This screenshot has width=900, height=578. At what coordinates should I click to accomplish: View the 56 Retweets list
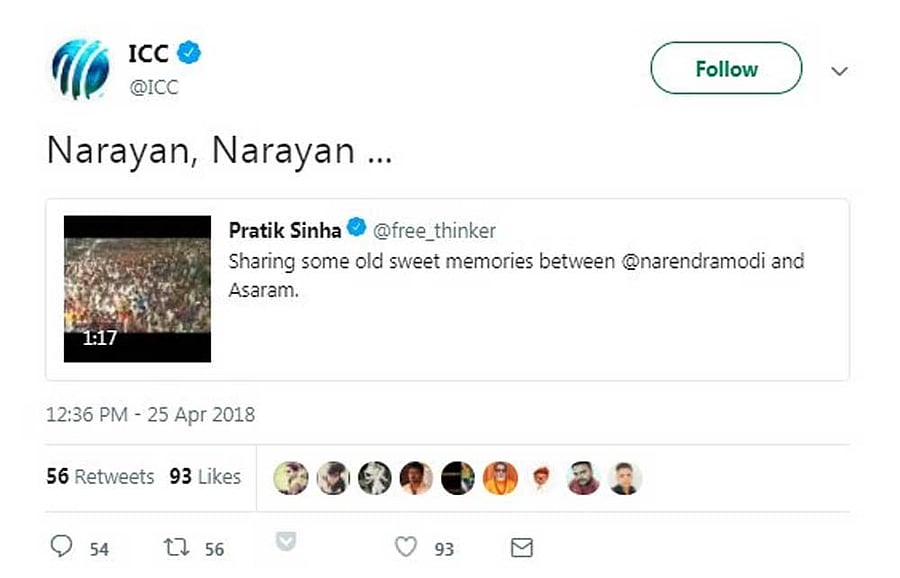click(100, 476)
